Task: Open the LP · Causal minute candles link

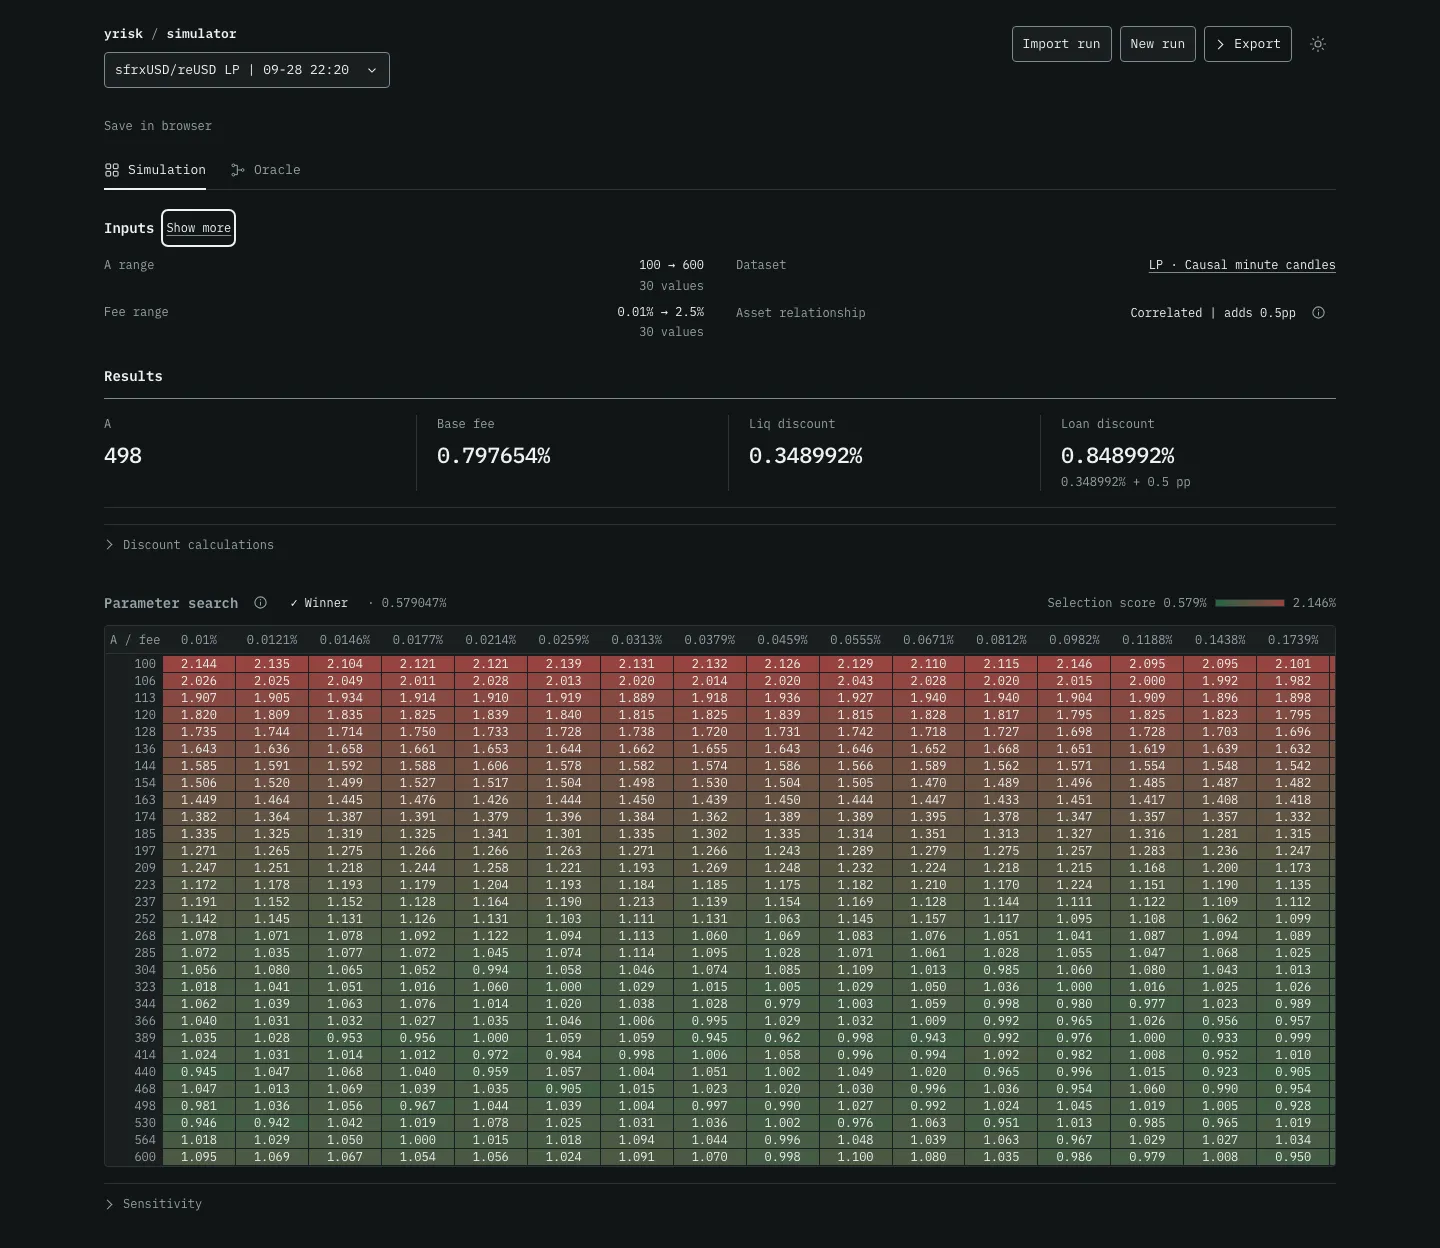Action: pyautogui.click(x=1242, y=265)
